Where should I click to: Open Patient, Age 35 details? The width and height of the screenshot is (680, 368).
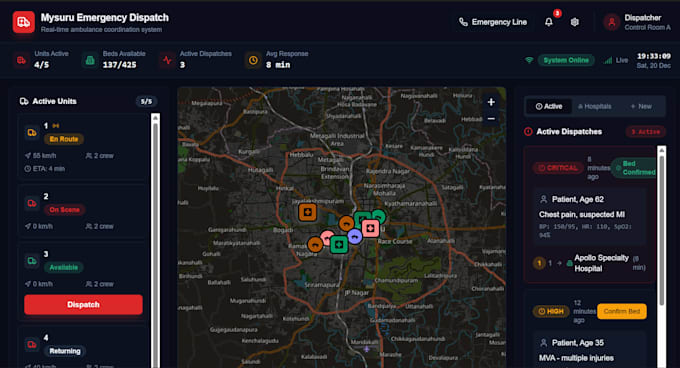(578, 343)
